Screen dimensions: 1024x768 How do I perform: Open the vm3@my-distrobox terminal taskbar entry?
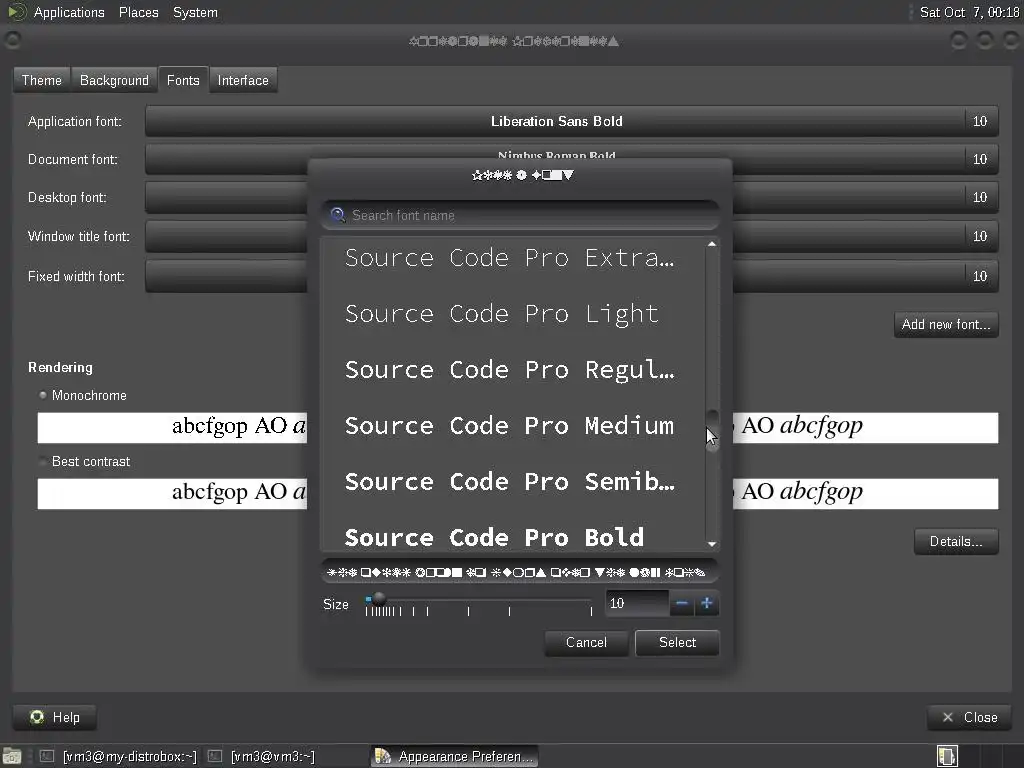(119, 756)
